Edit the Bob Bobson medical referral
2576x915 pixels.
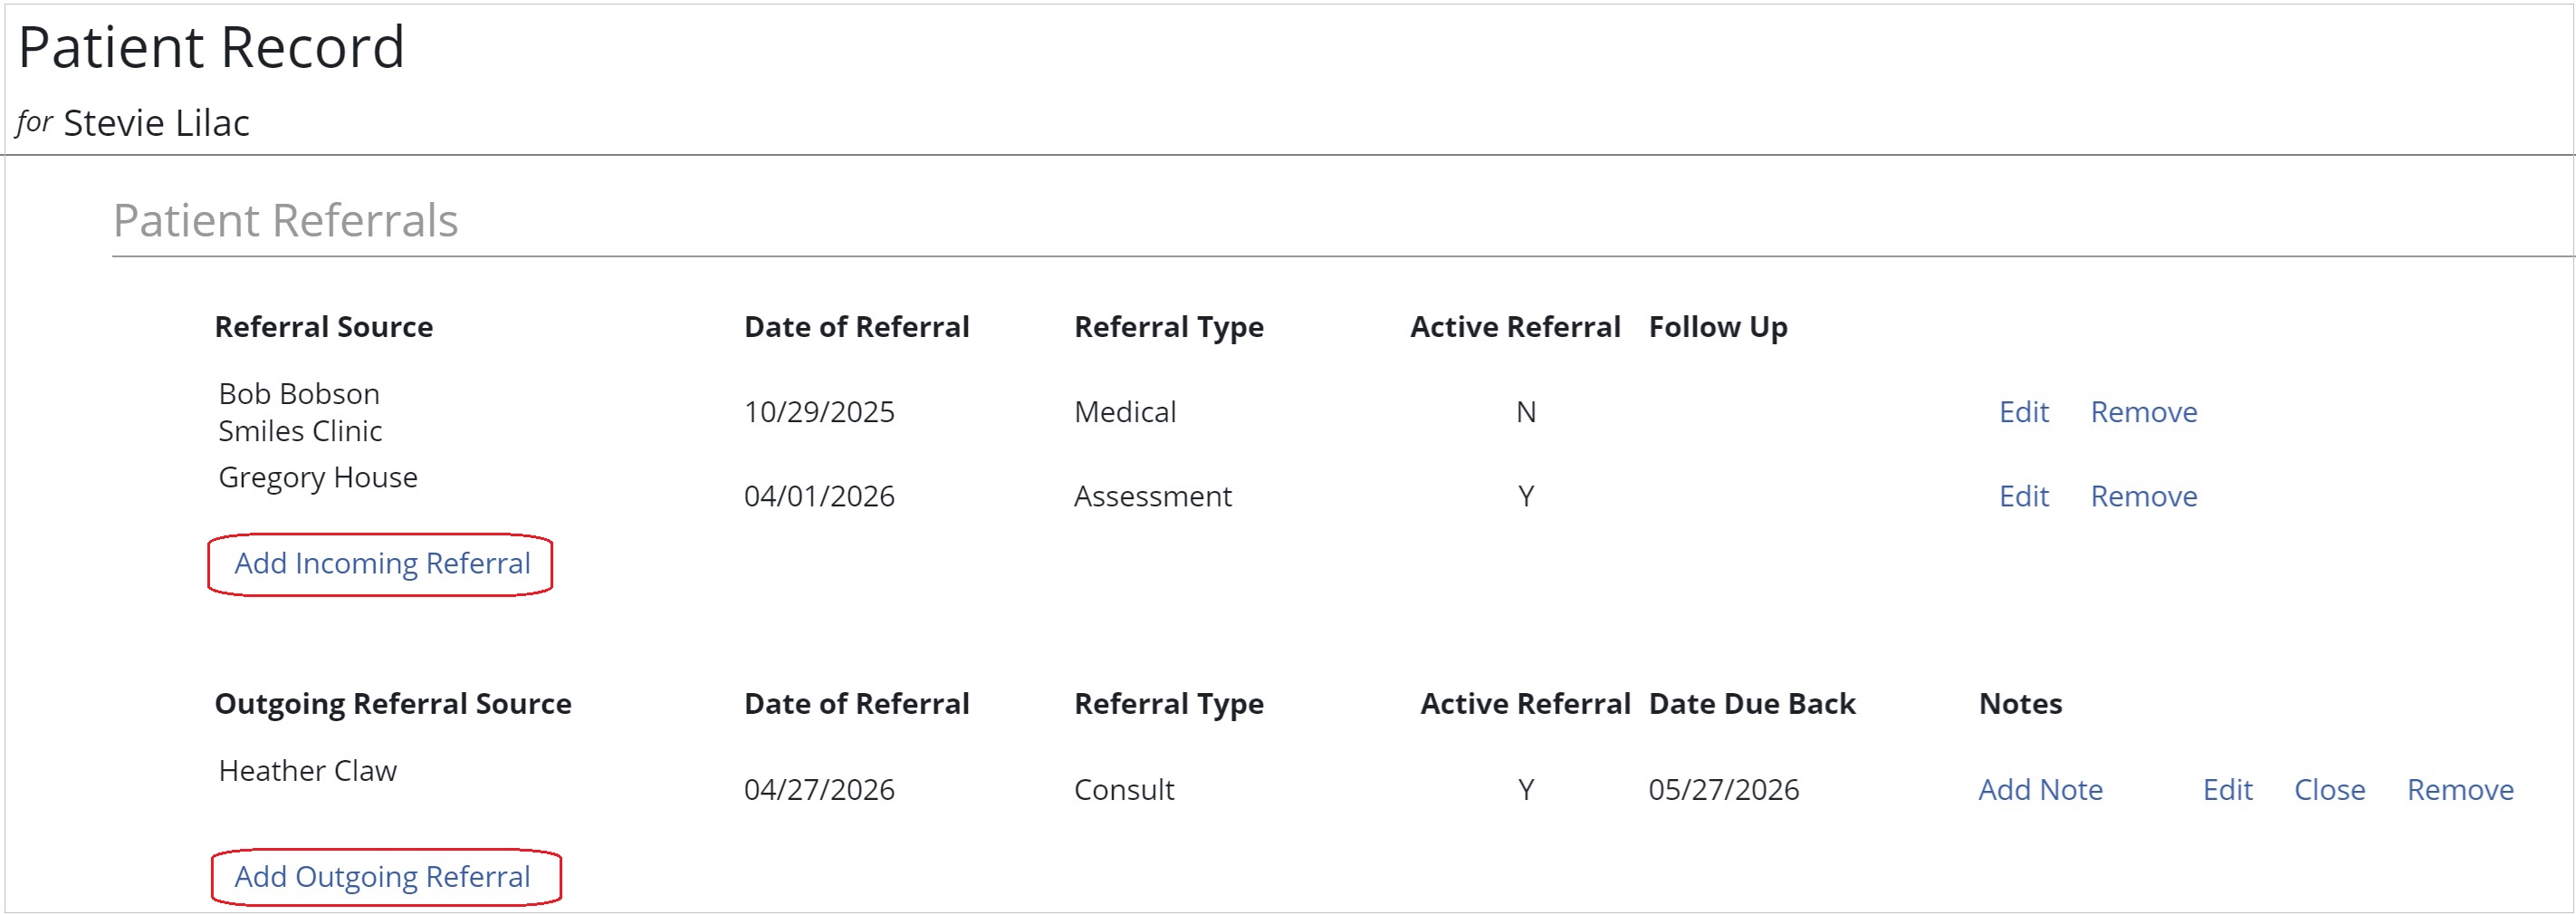pyautogui.click(x=2023, y=412)
